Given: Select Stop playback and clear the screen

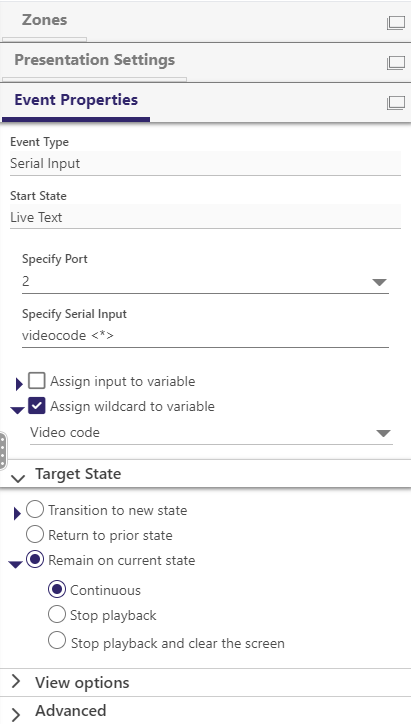Looking at the screenshot, I should [x=57, y=641].
